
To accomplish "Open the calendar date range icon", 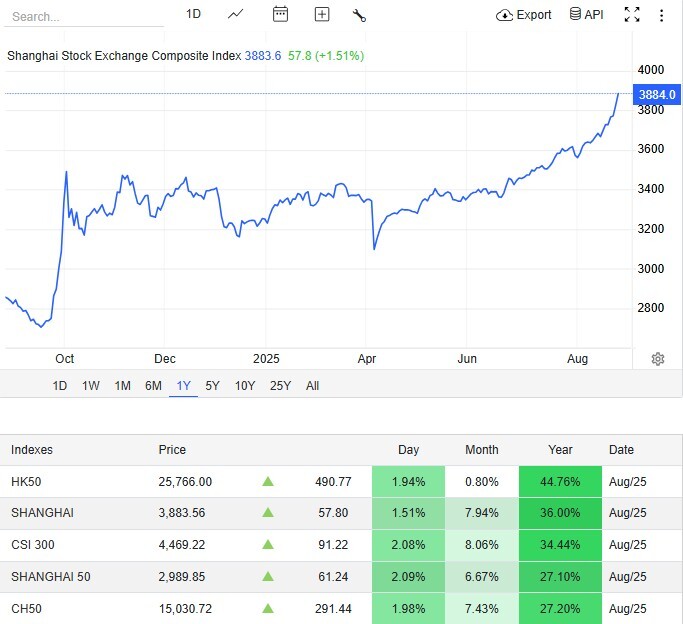I will pos(280,14).
